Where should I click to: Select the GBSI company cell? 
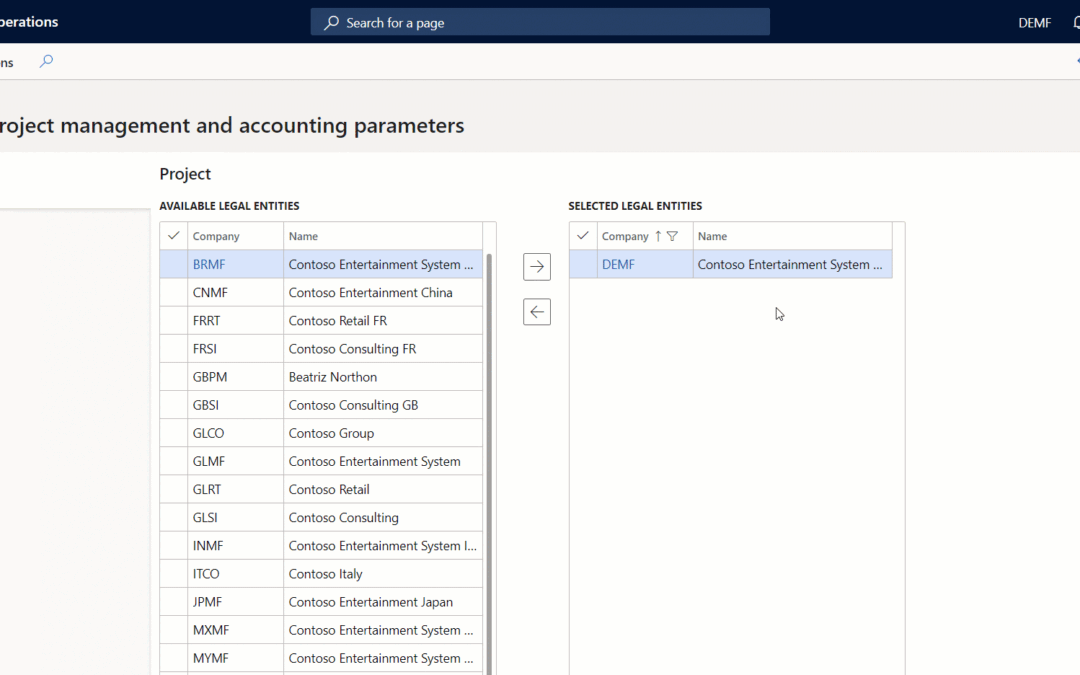pos(235,405)
